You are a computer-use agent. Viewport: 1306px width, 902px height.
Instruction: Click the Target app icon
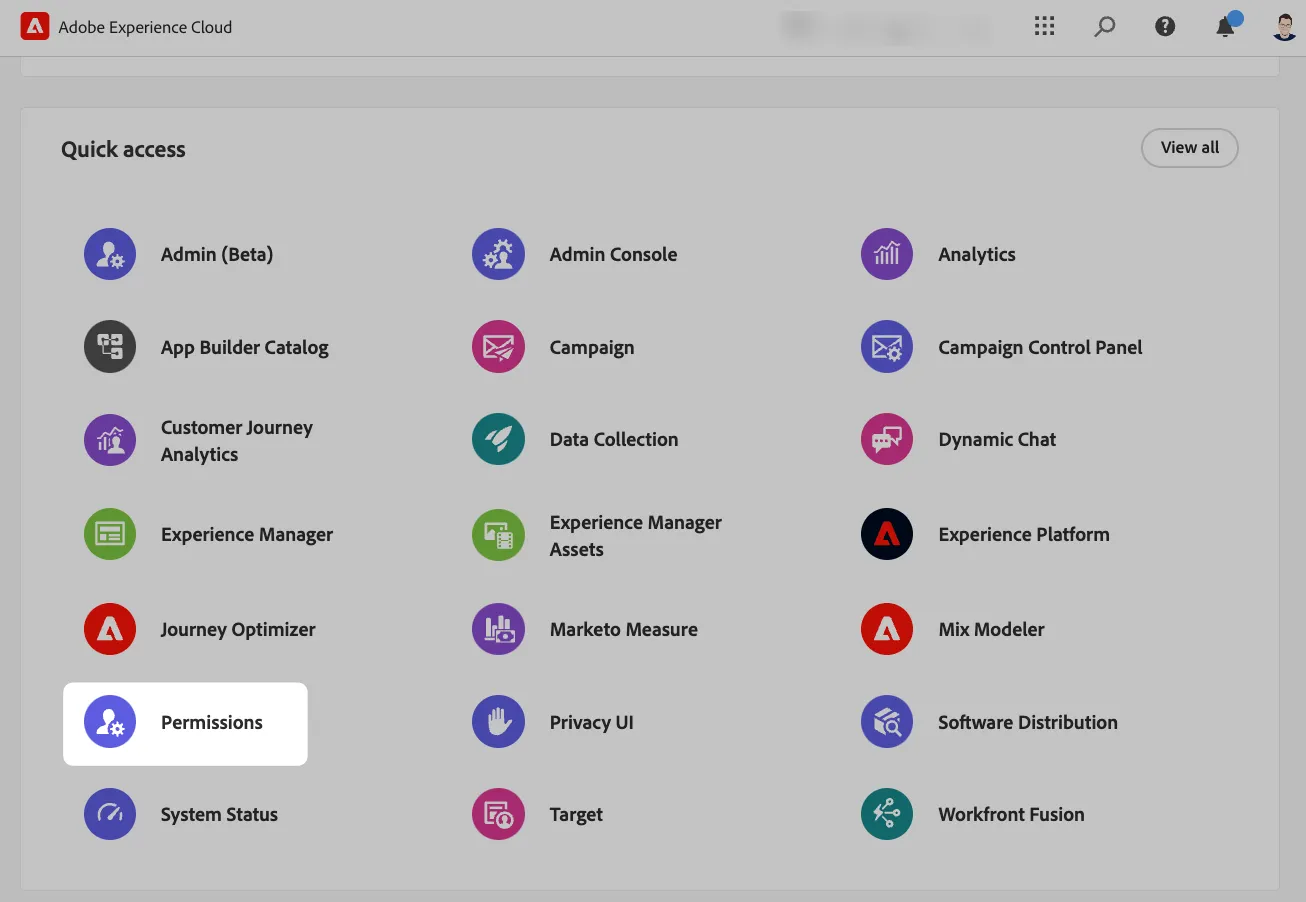498,814
